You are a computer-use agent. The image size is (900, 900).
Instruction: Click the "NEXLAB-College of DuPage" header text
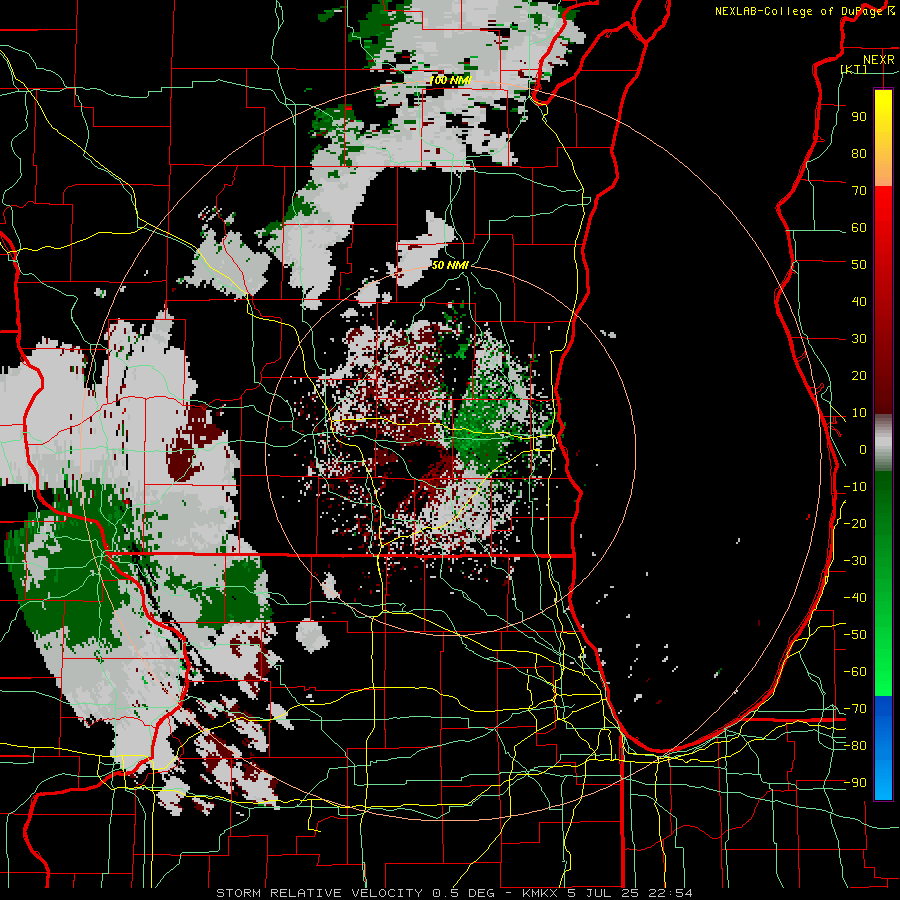[798, 11]
